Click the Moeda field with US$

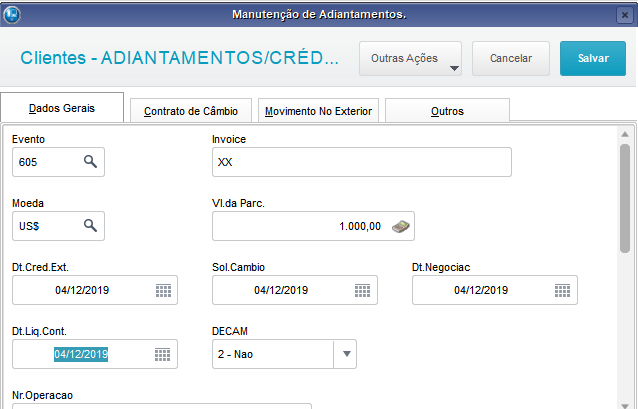(58, 226)
